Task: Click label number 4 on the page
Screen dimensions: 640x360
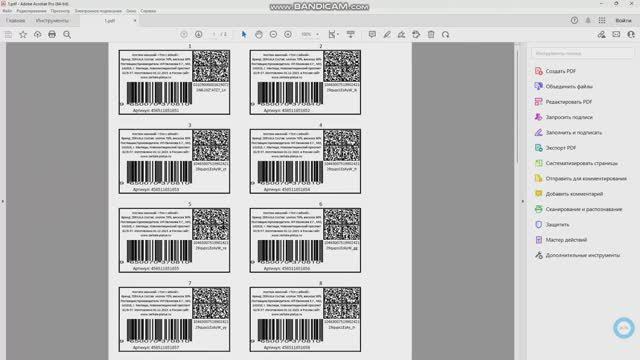Action: [305, 161]
